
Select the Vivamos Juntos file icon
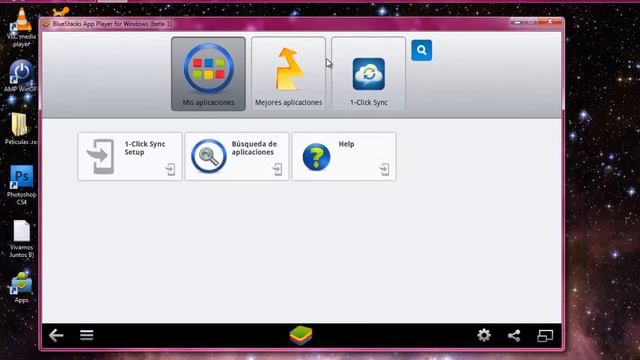pos(21,239)
